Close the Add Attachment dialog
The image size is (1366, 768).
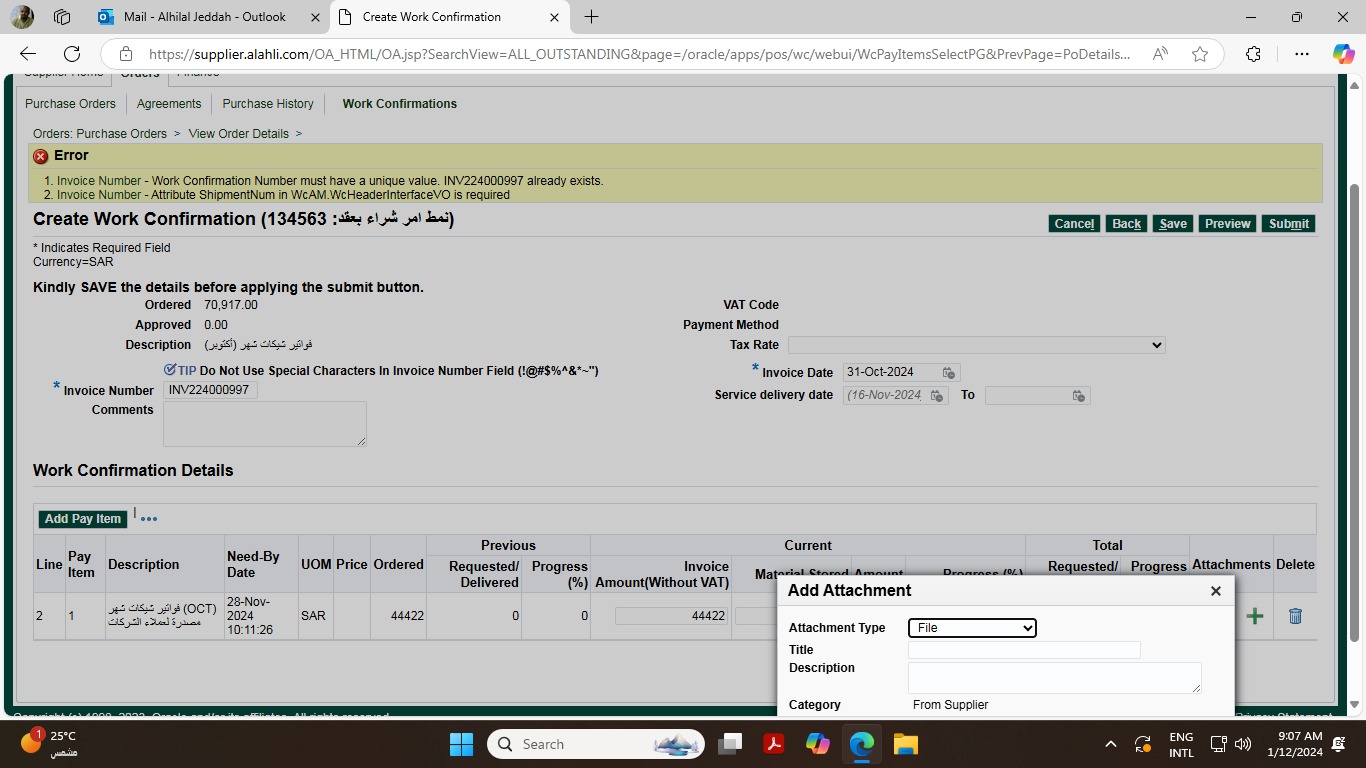pyautogui.click(x=1215, y=591)
